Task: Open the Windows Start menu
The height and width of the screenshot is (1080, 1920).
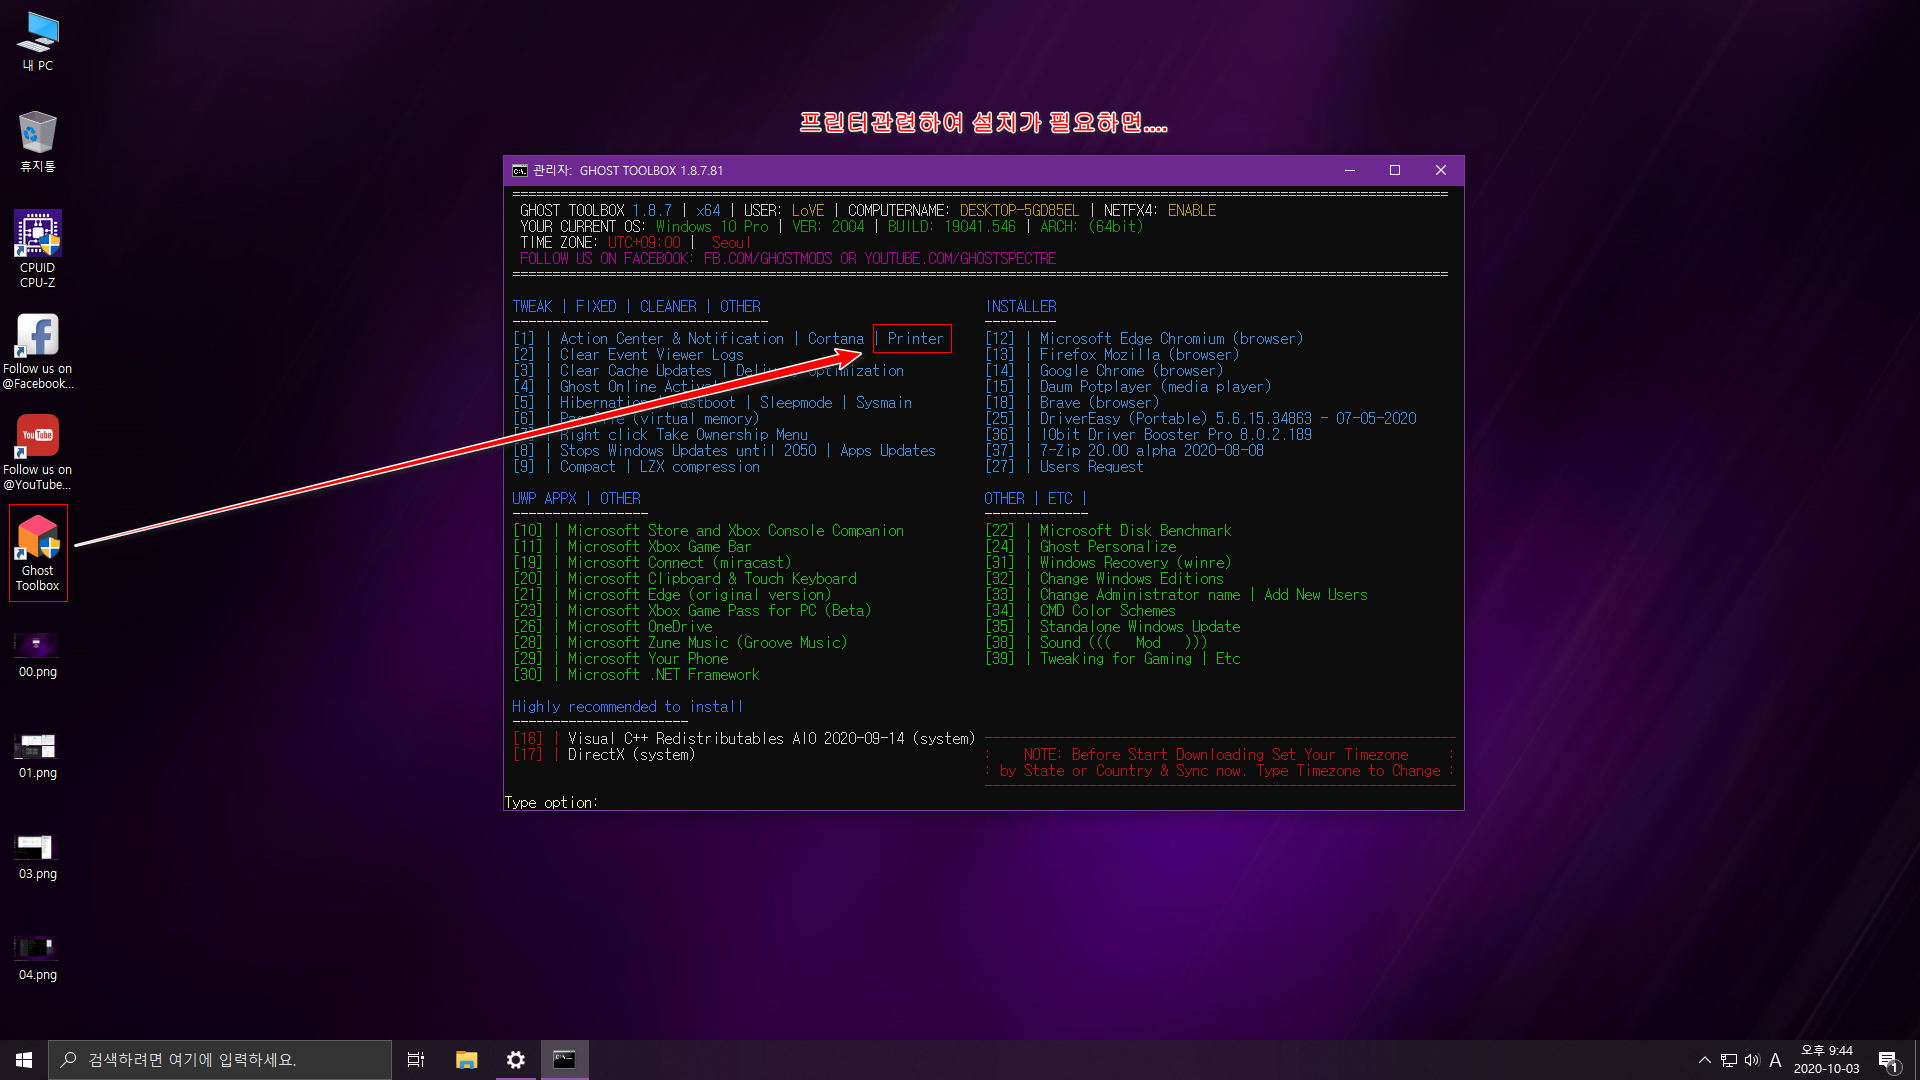Action: 24,1060
